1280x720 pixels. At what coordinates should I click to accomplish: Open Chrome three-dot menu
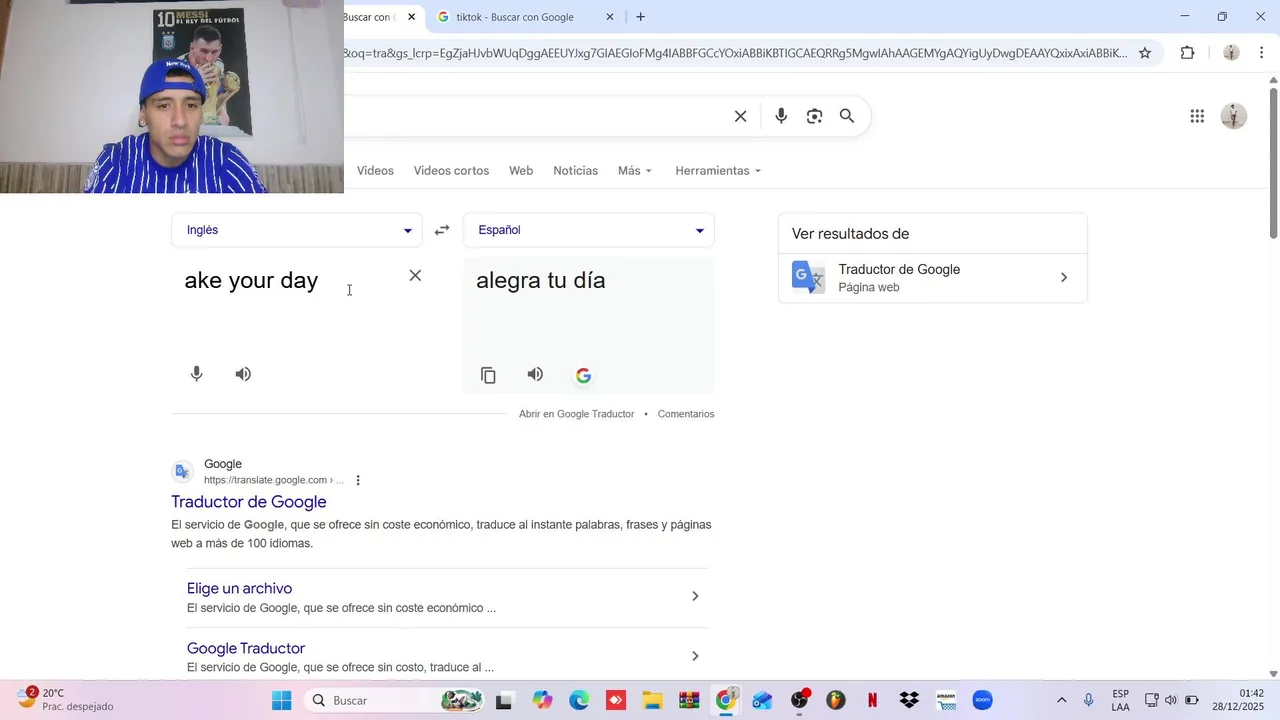1262,53
